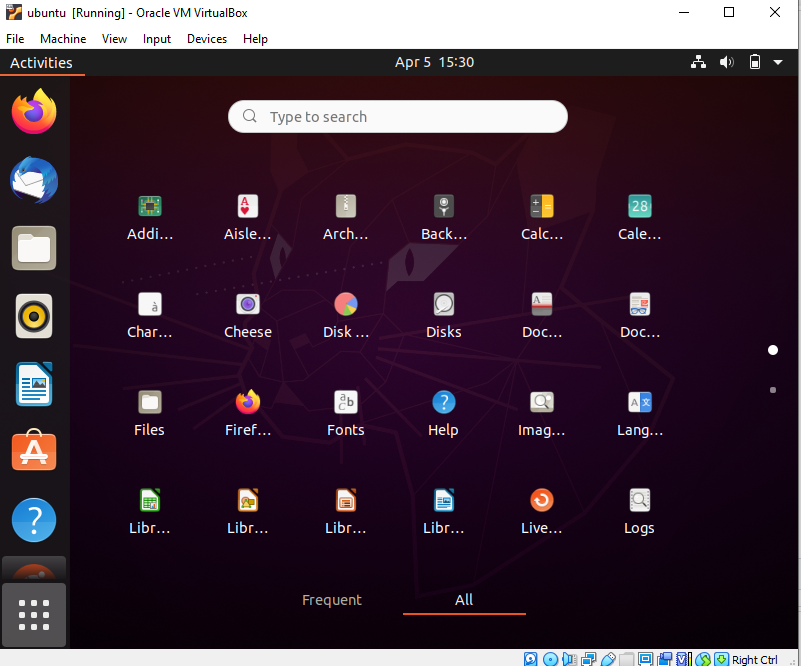Open Firefox from the Ubuntu dock
This screenshot has width=801, height=666.
(x=34, y=112)
